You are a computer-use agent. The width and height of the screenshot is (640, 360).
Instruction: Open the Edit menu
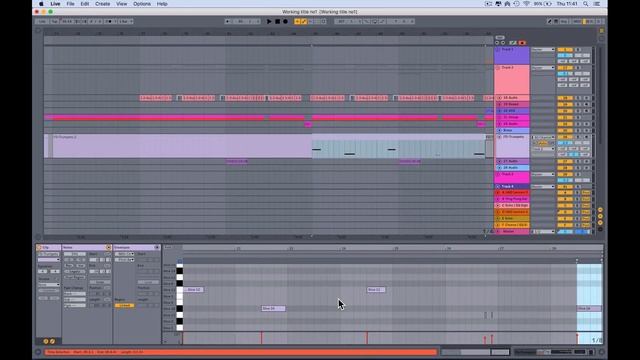click(x=84, y=4)
